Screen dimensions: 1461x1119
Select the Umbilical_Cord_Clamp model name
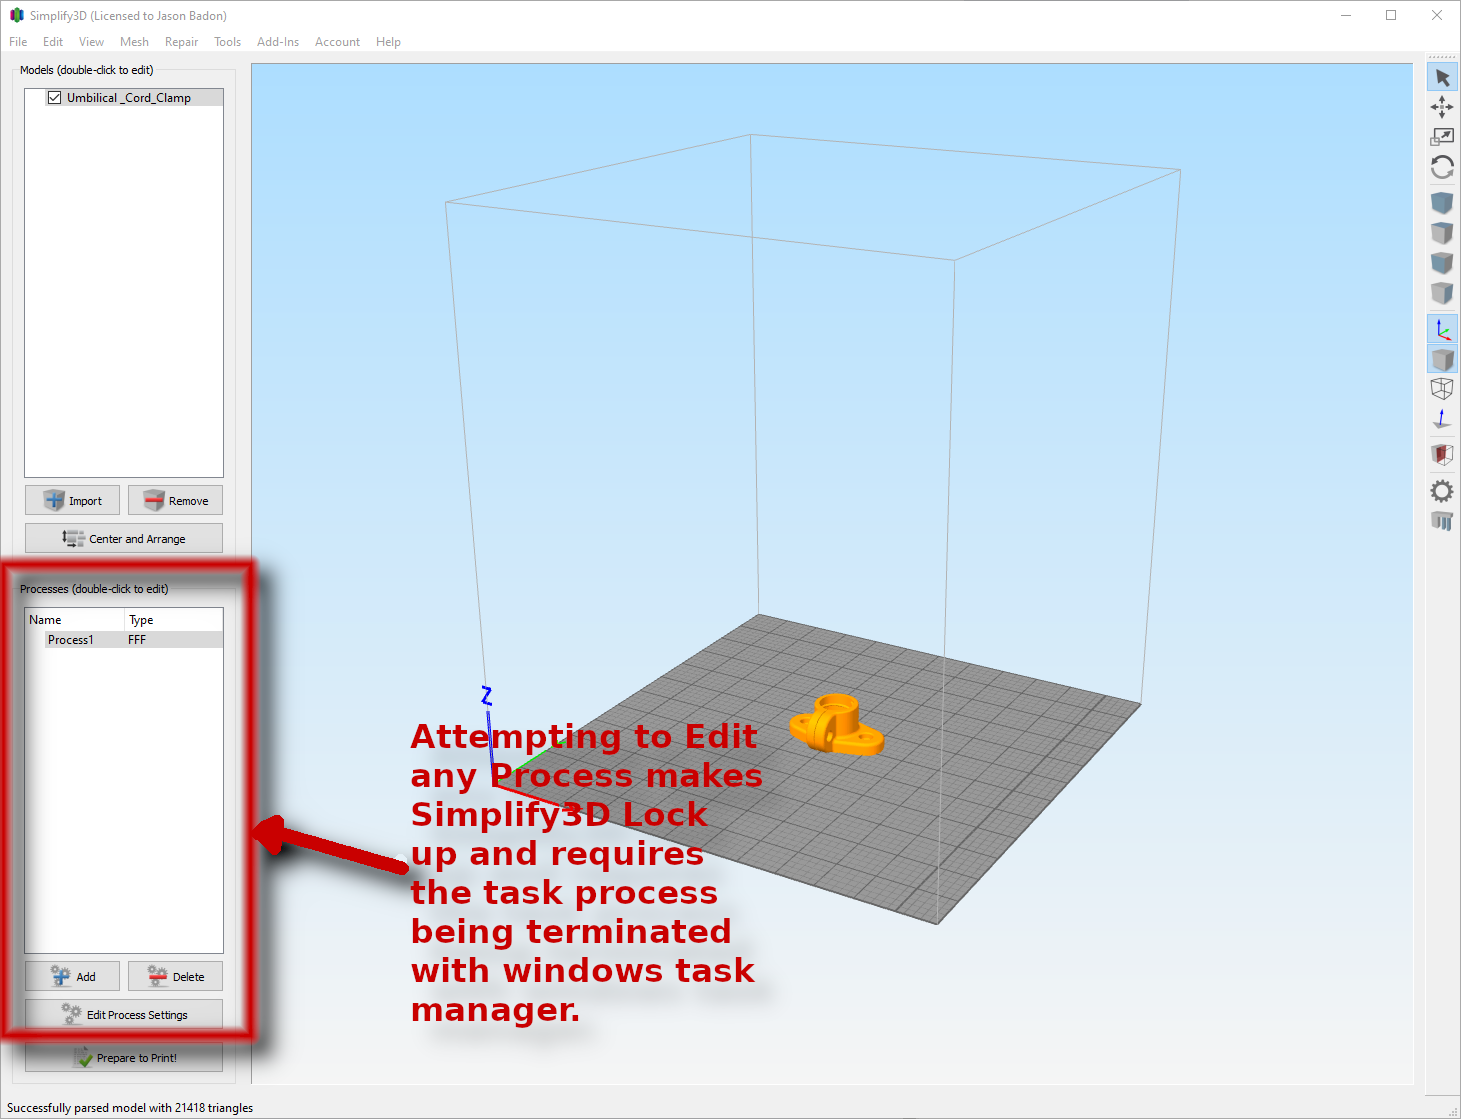[x=129, y=98]
